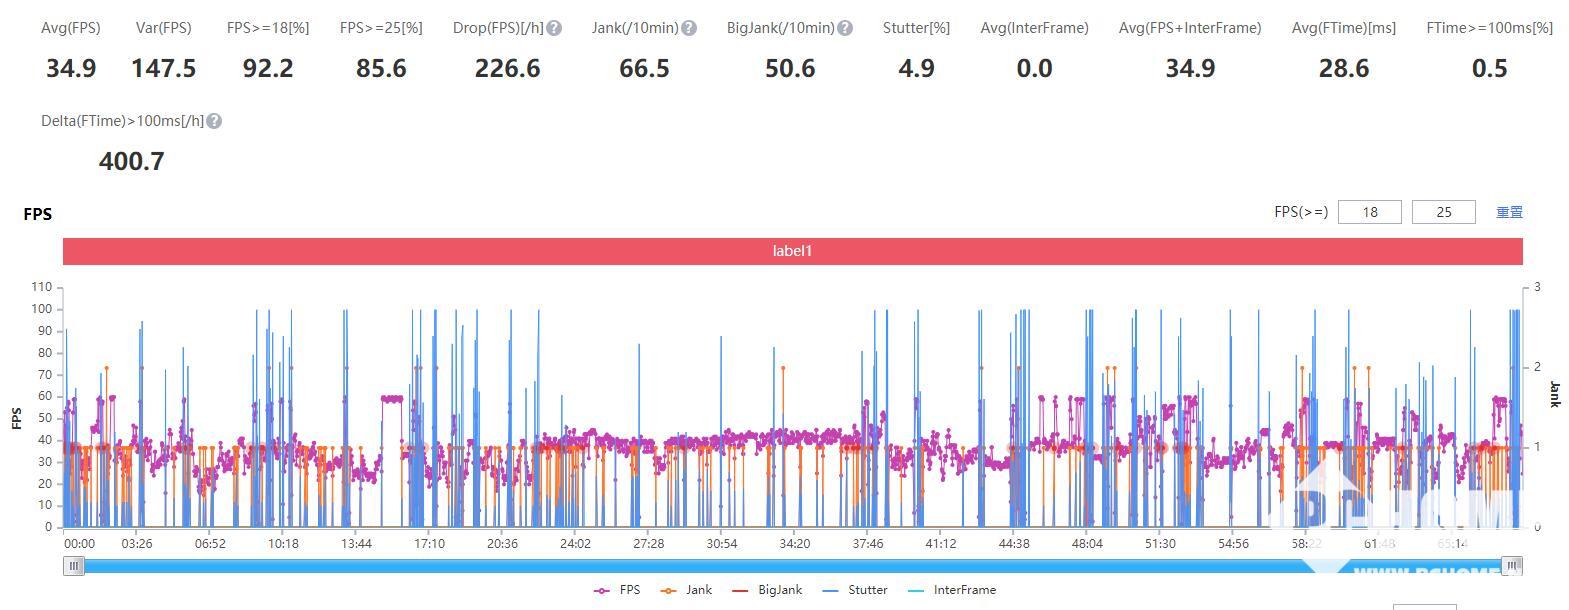Click question mark beside BigJank(/10min)
This screenshot has height=610, width=1569.
coord(845,28)
